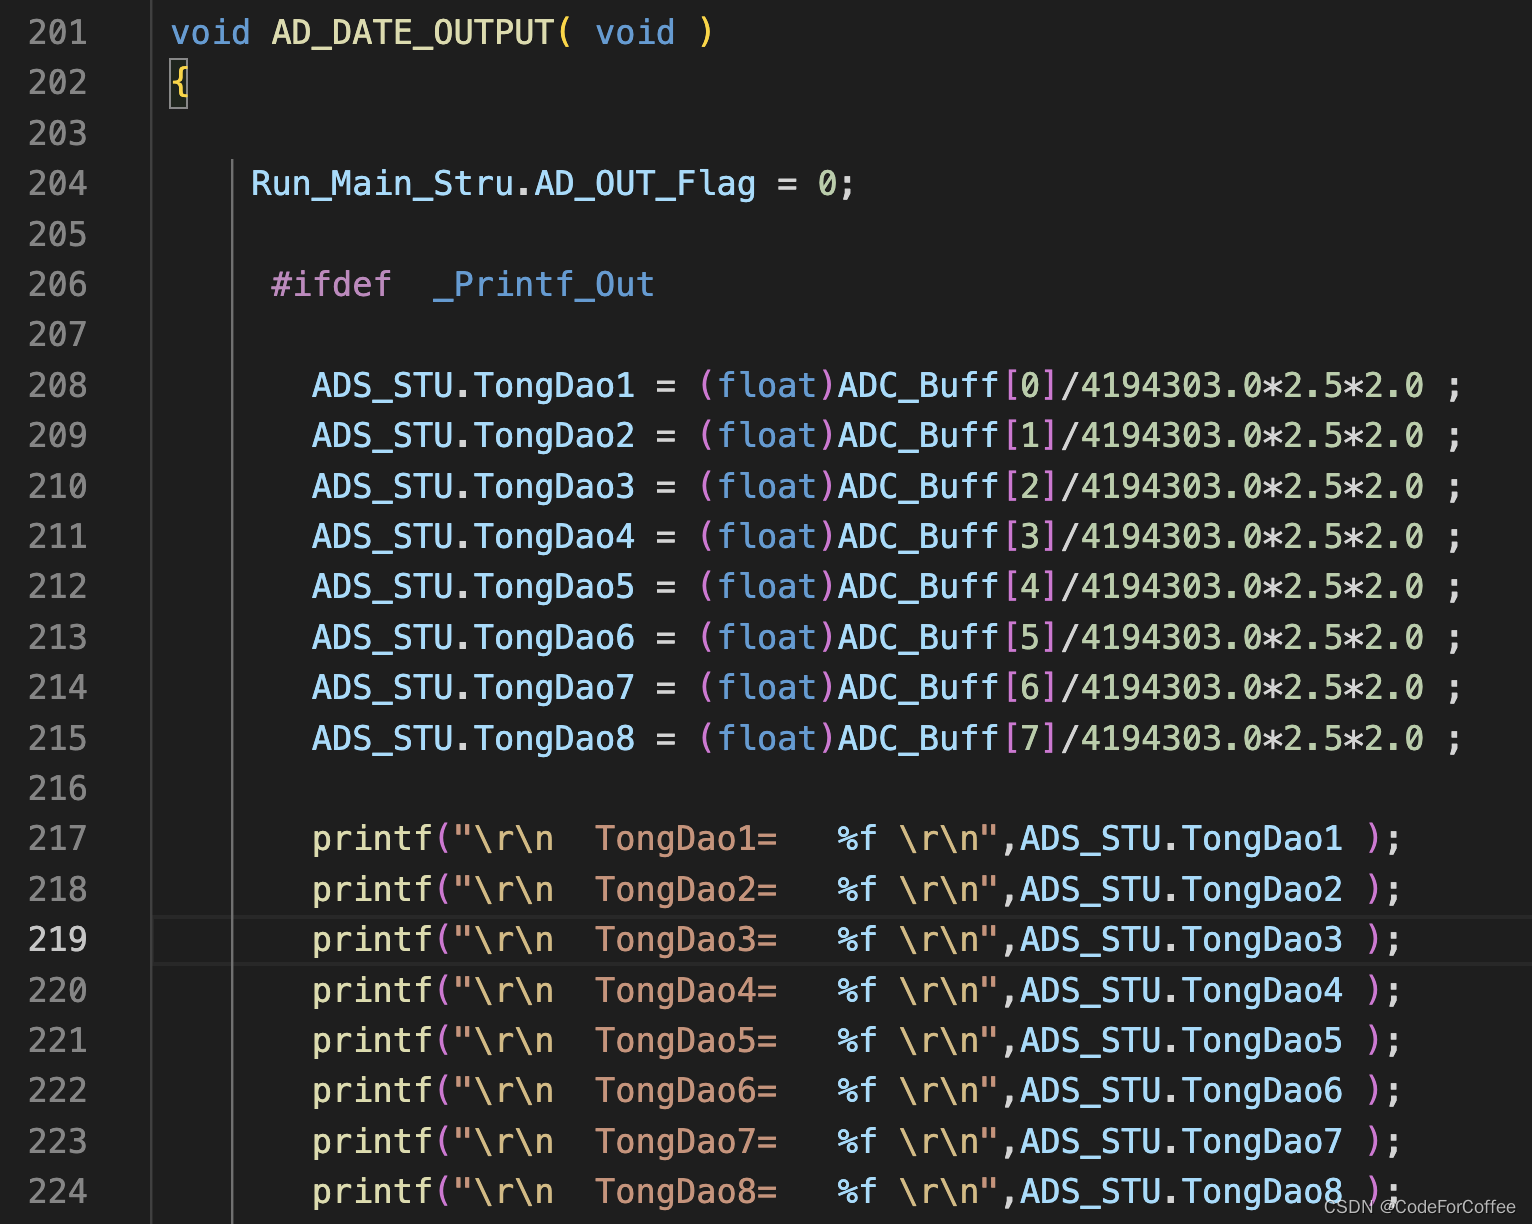Click ADS_STU.TongDao1 argument on line 217
The width and height of the screenshot is (1532, 1224).
[1181, 839]
